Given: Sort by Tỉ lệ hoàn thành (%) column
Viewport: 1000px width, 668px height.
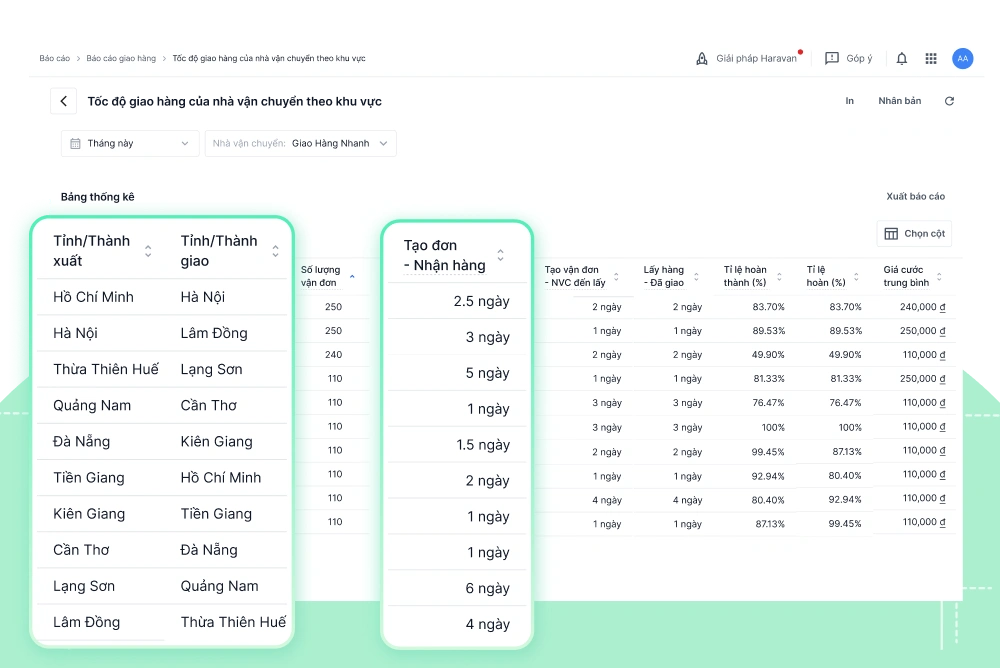Looking at the screenshot, I should [779, 276].
